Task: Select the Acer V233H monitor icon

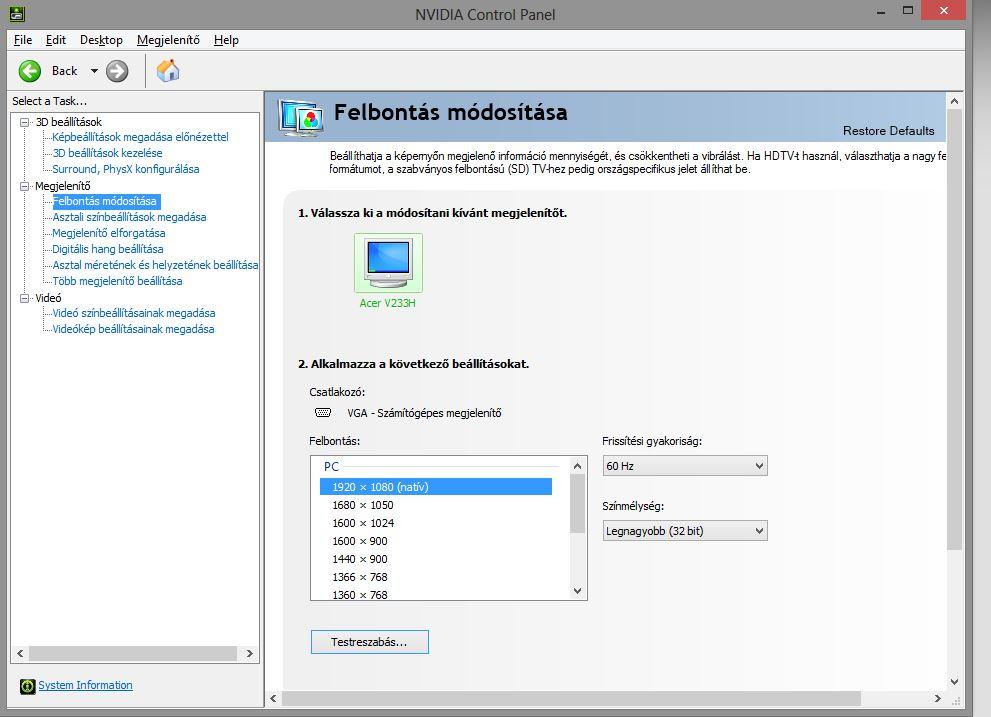Action: pos(388,262)
